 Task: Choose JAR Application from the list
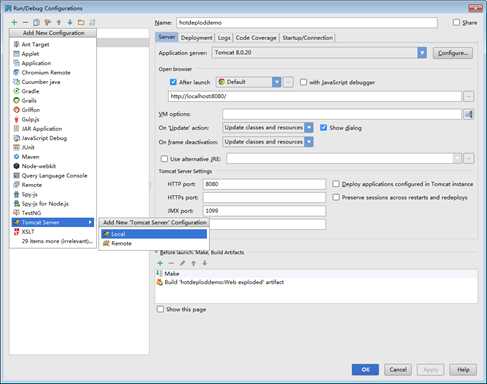click(x=53, y=129)
